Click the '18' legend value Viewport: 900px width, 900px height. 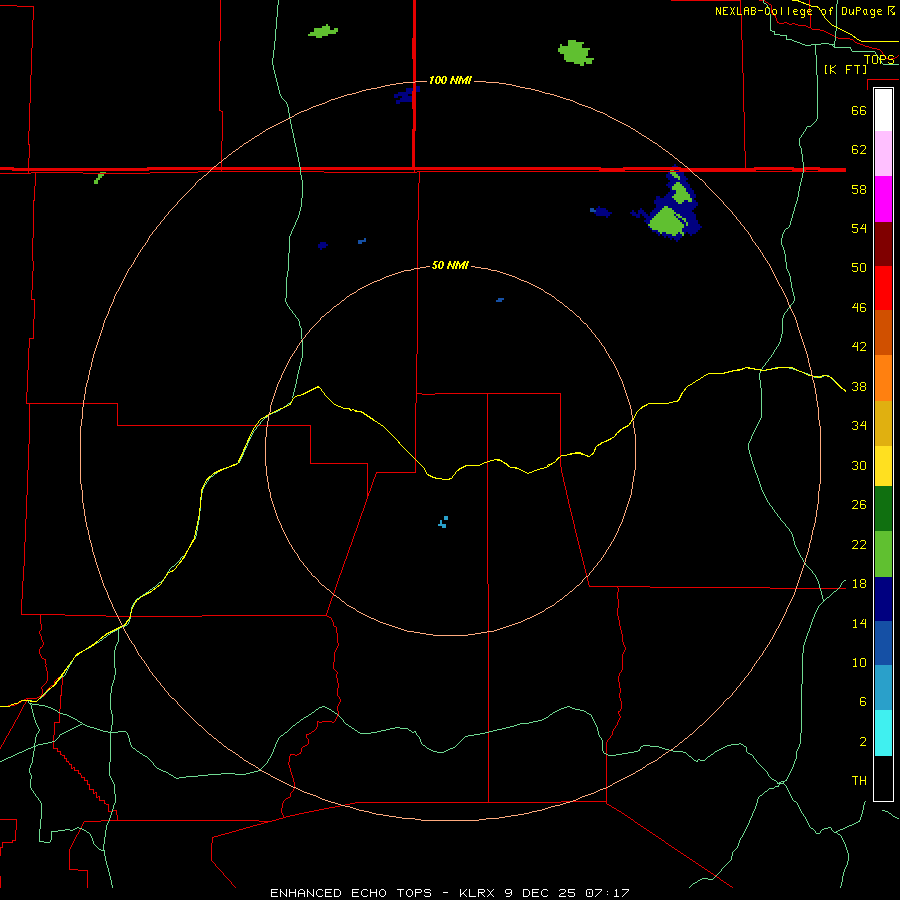coord(859,584)
